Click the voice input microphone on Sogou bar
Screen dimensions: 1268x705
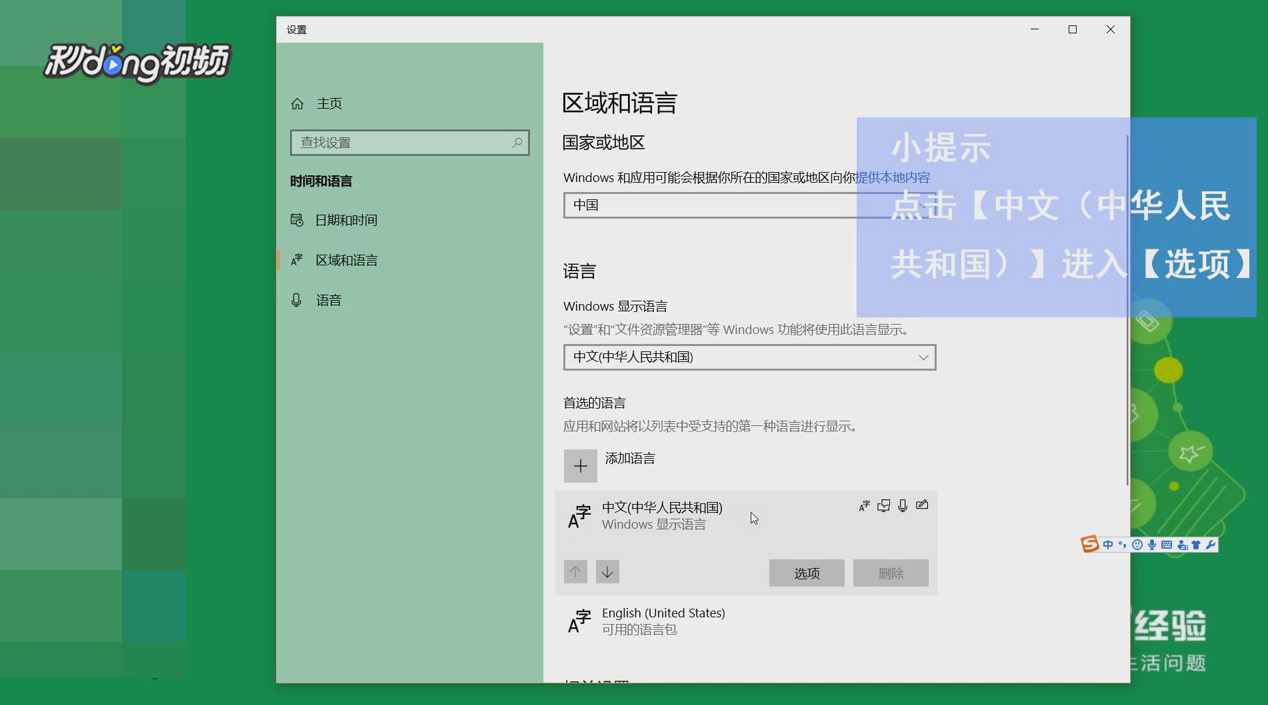1152,545
